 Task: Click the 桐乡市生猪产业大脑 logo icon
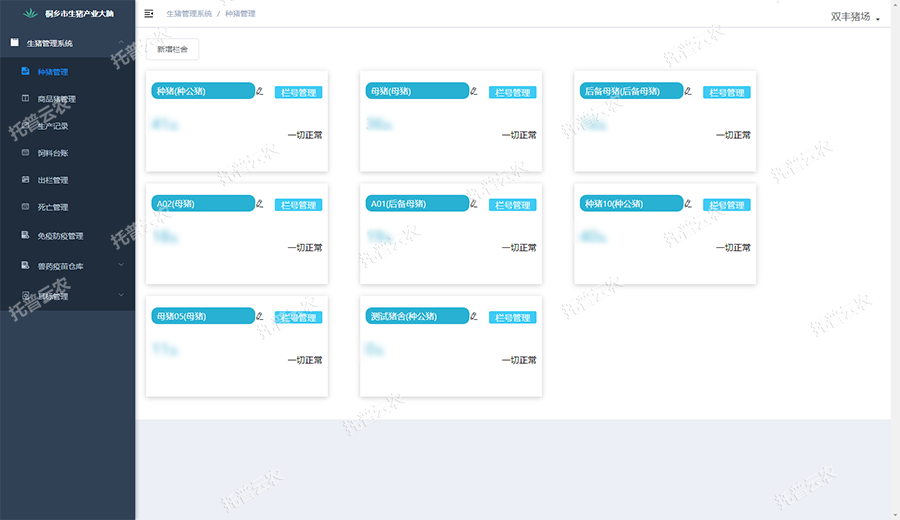(x=28, y=13)
